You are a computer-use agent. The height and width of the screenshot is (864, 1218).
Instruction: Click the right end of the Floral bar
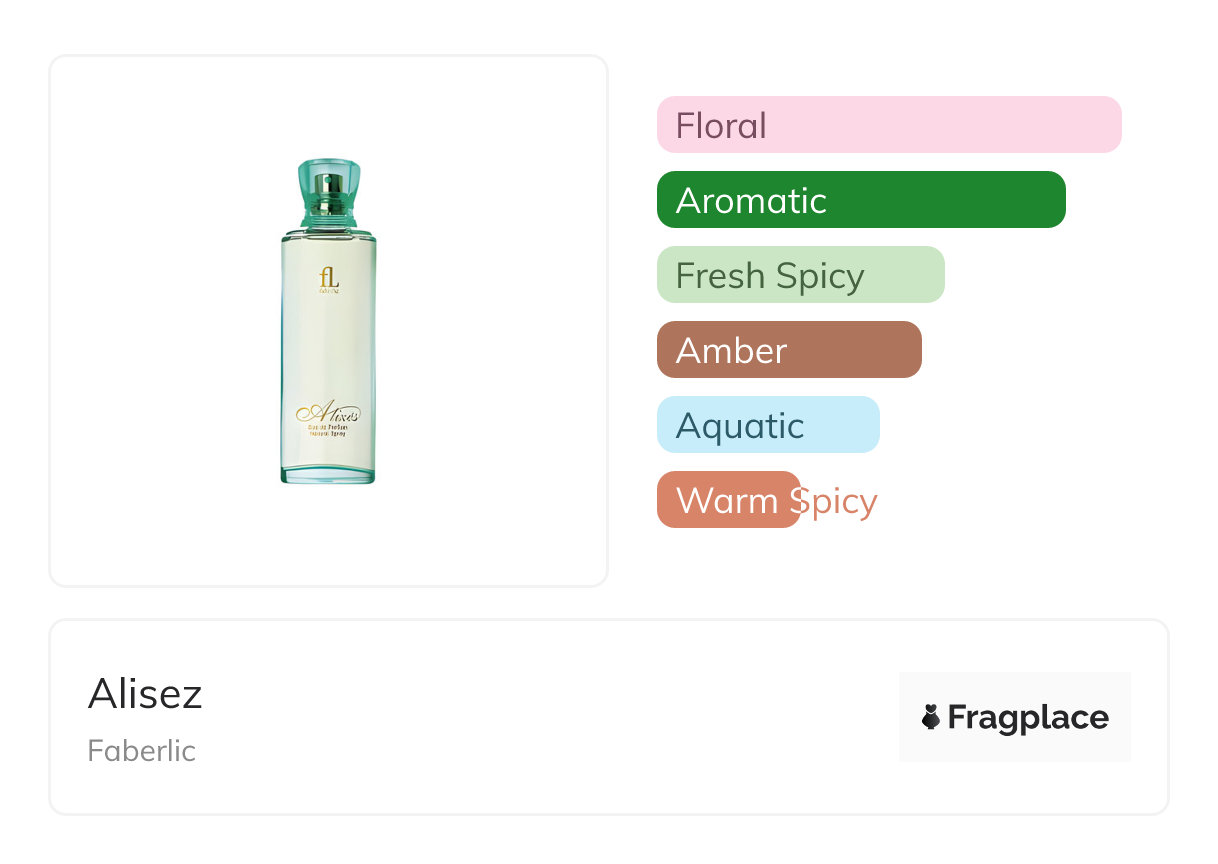click(x=1105, y=125)
